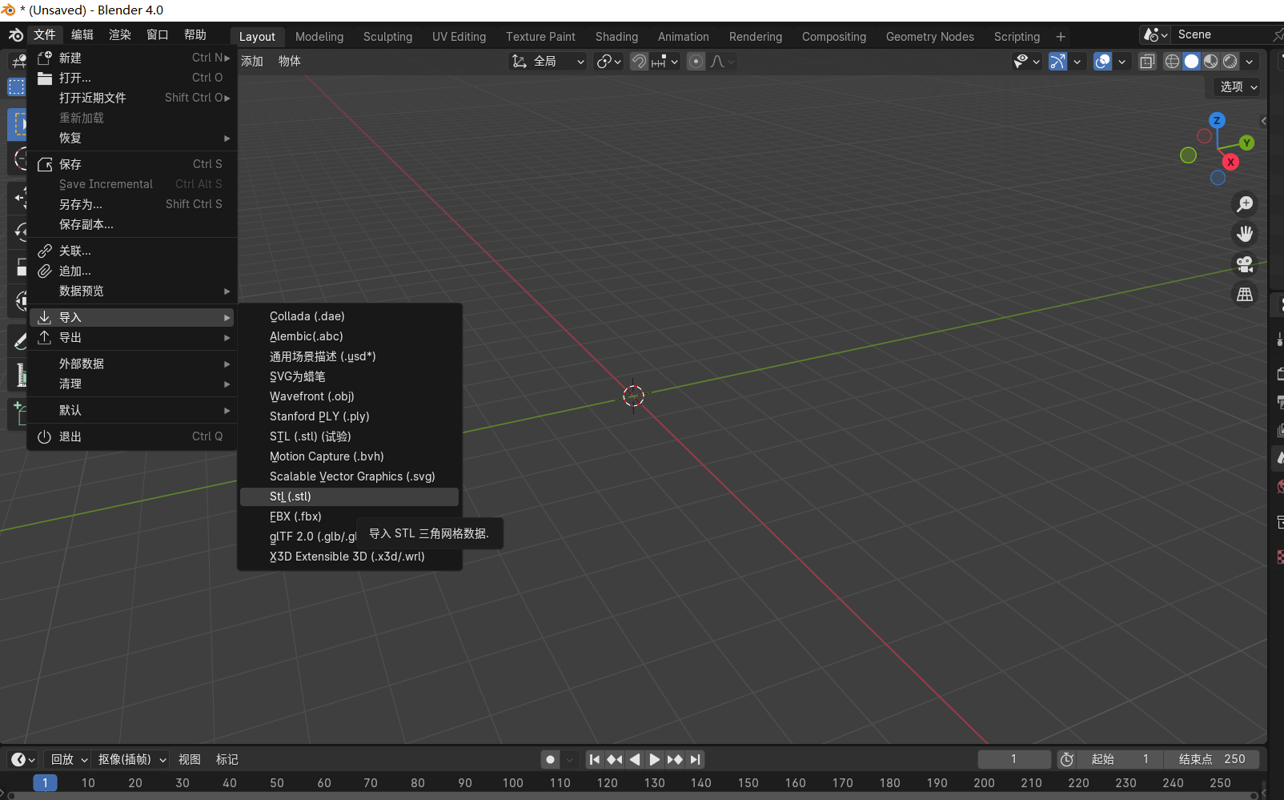Click the red X axis gizmo ball
Viewport: 1284px width, 800px height.
(x=1231, y=162)
